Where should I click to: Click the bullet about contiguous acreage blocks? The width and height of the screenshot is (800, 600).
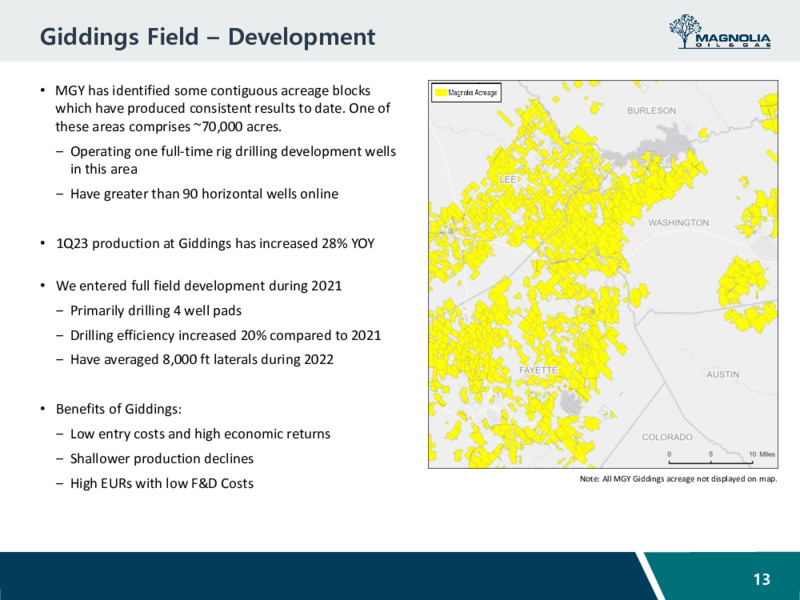click(223, 109)
